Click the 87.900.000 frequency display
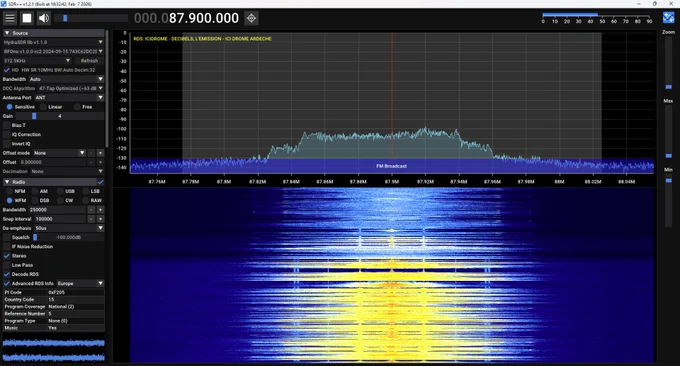The height and width of the screenshot is (366, 680). 186,18
